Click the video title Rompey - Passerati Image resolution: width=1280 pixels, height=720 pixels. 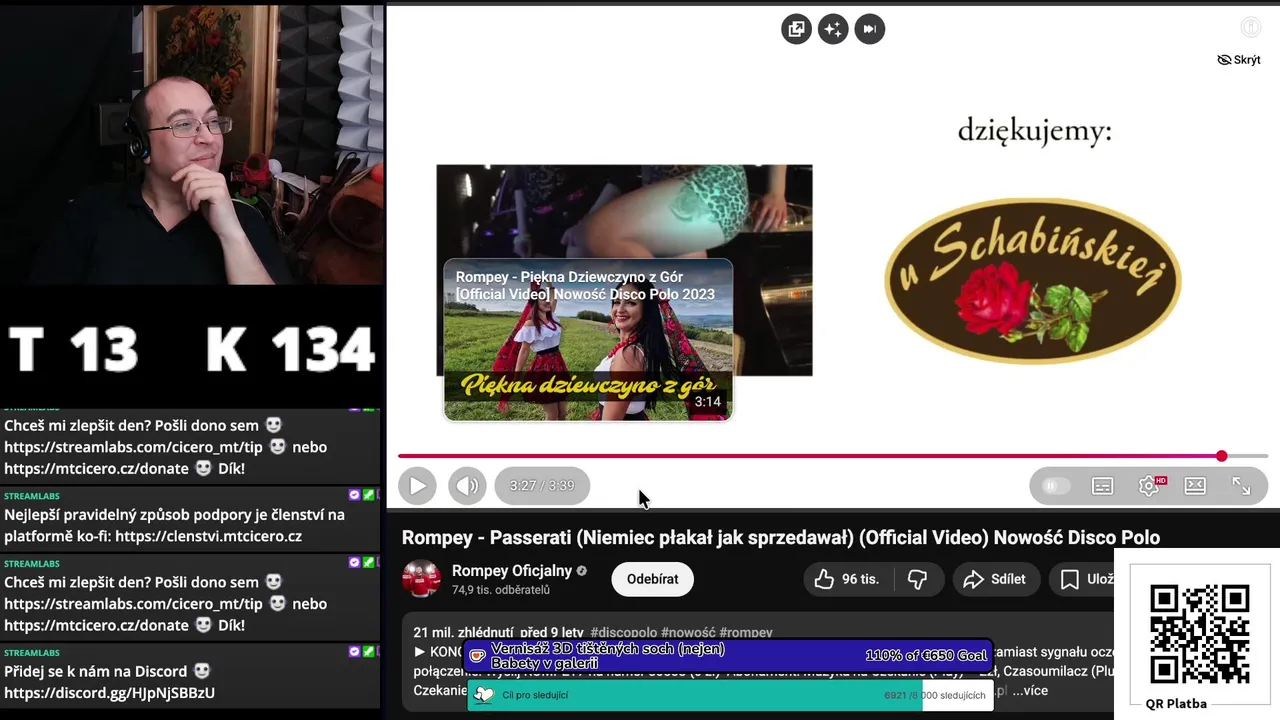[780, 538]
